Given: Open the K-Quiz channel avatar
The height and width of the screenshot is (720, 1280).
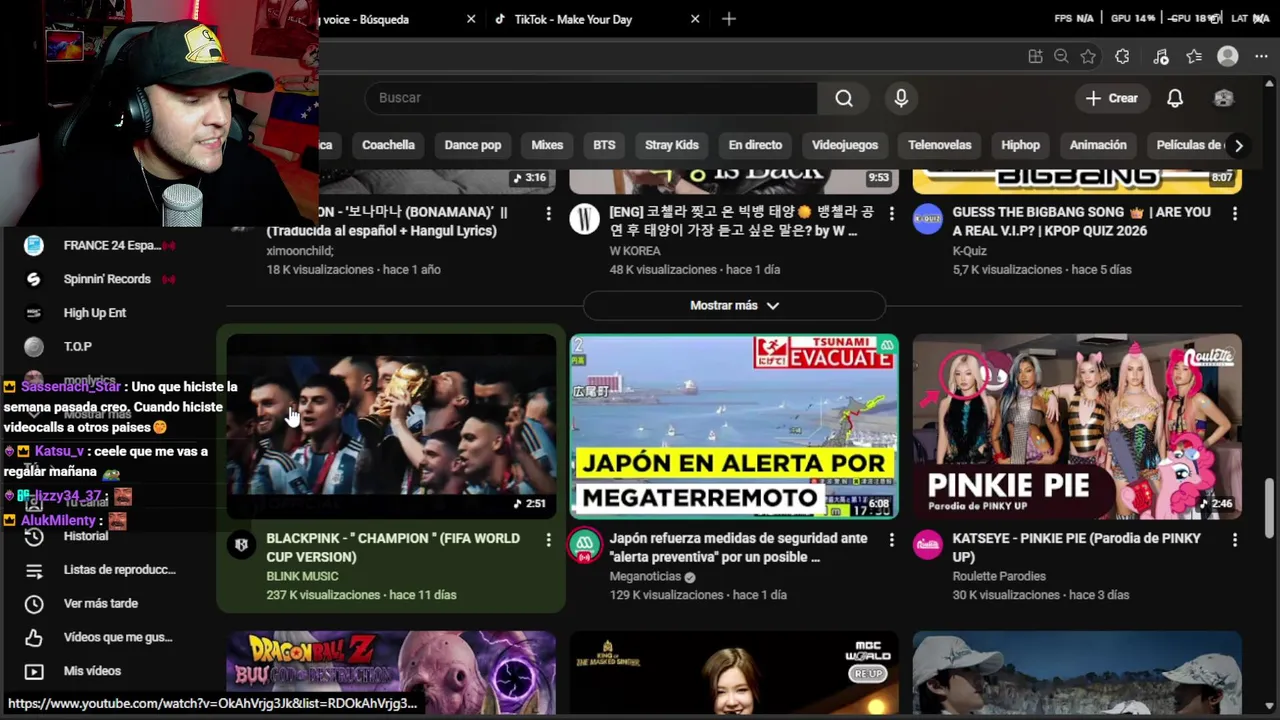Looking at the screenshot, I should [x=928, y=219].
